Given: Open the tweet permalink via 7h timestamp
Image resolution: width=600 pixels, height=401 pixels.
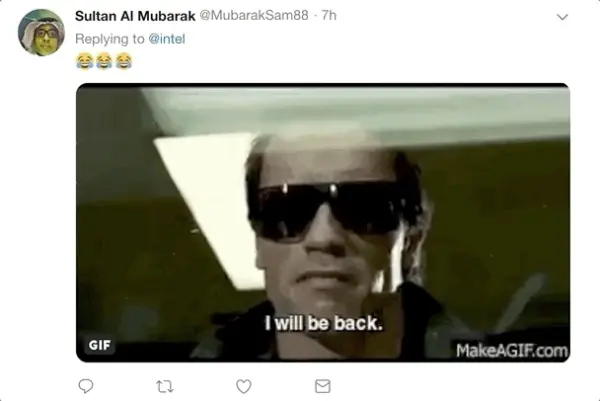Looking at the screenshot, I should point(329,15).
